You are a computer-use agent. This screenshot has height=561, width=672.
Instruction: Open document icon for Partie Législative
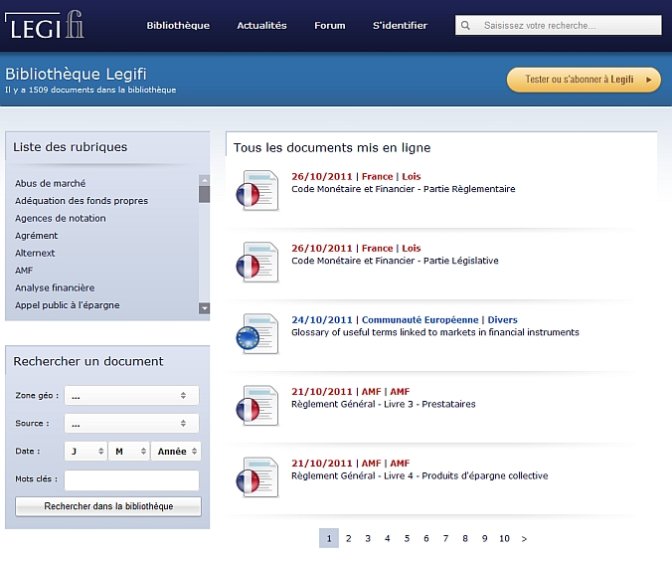tap(257, 262)
